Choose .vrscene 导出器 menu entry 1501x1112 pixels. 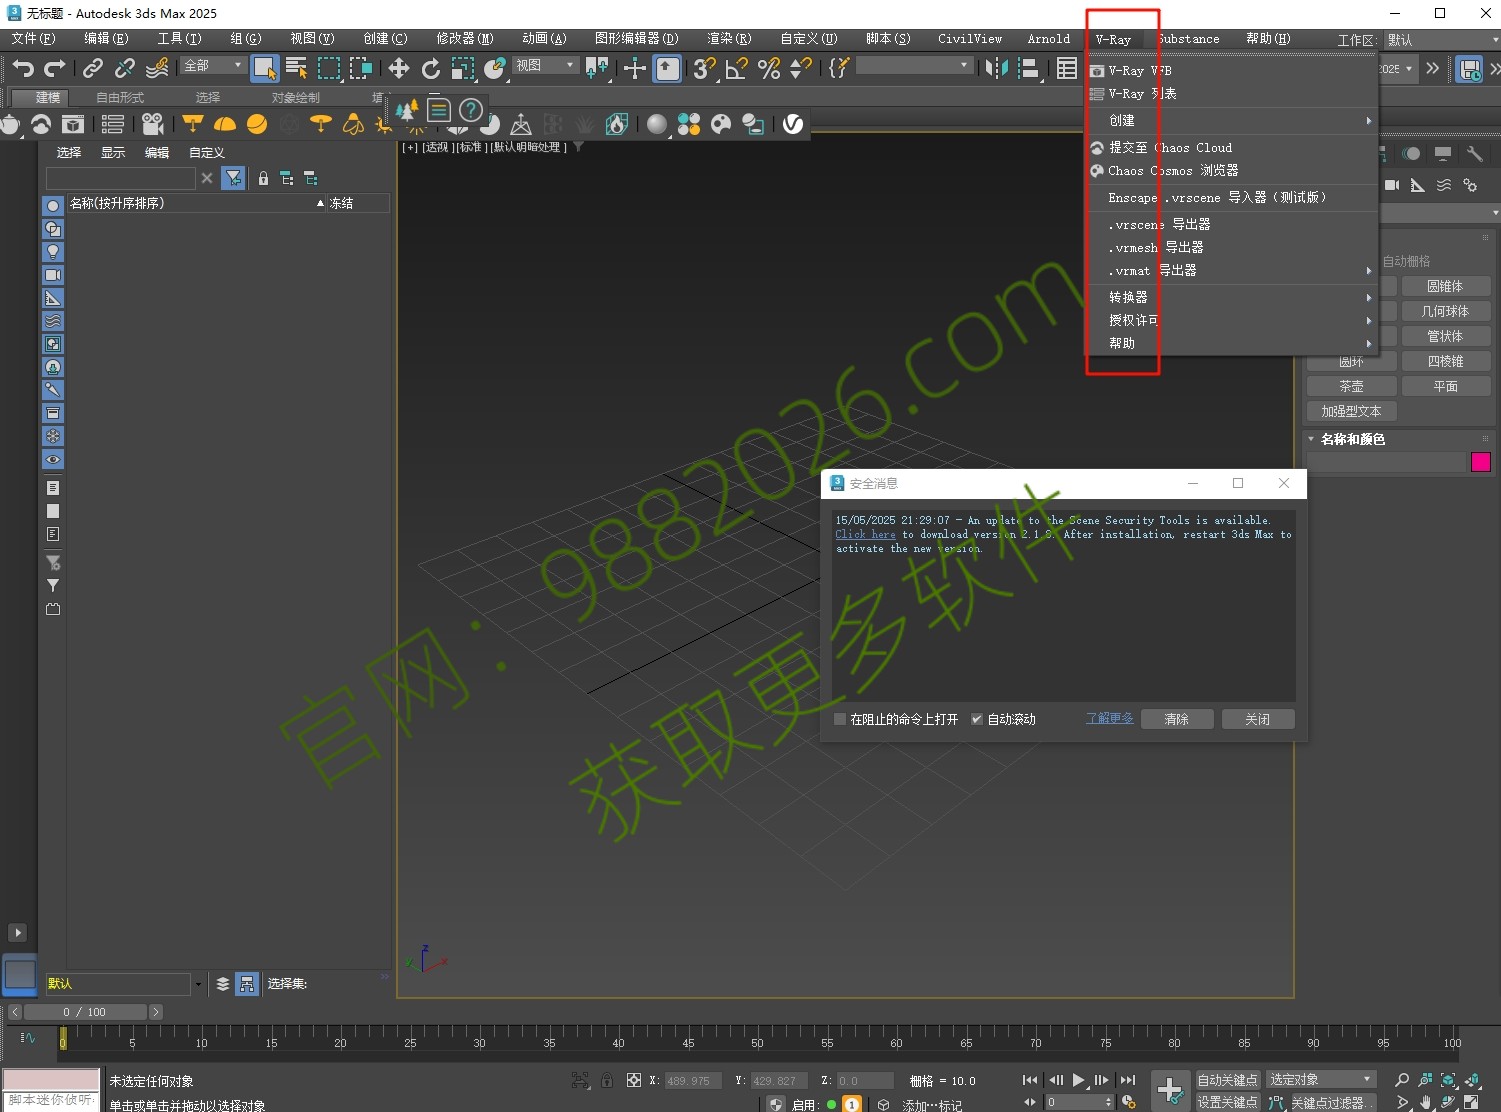pyautogui.click(x=1233, y=225)
